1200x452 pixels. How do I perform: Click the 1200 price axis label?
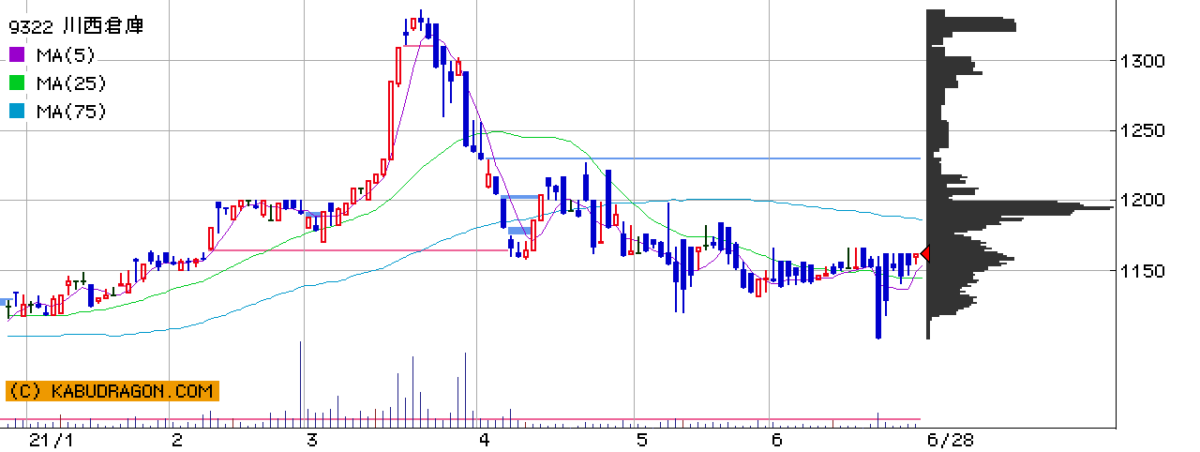(x=1143, y=201)
